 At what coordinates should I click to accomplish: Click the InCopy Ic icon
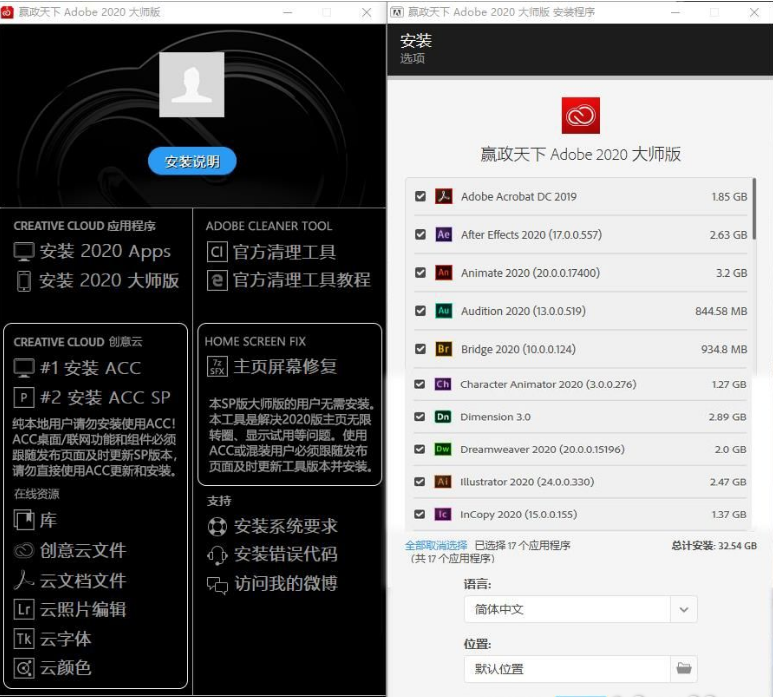click(443, 514)
